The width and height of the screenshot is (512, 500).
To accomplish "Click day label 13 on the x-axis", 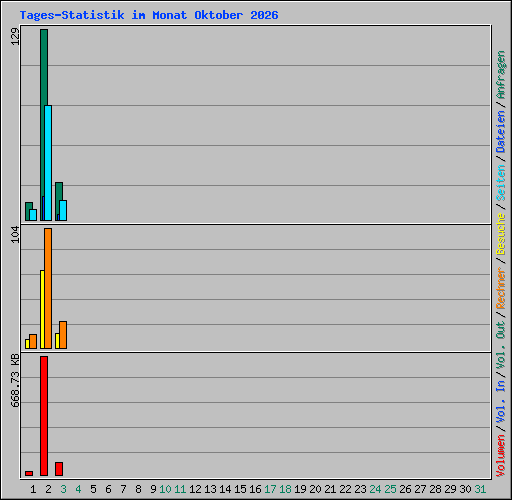I will click(210, 489).
